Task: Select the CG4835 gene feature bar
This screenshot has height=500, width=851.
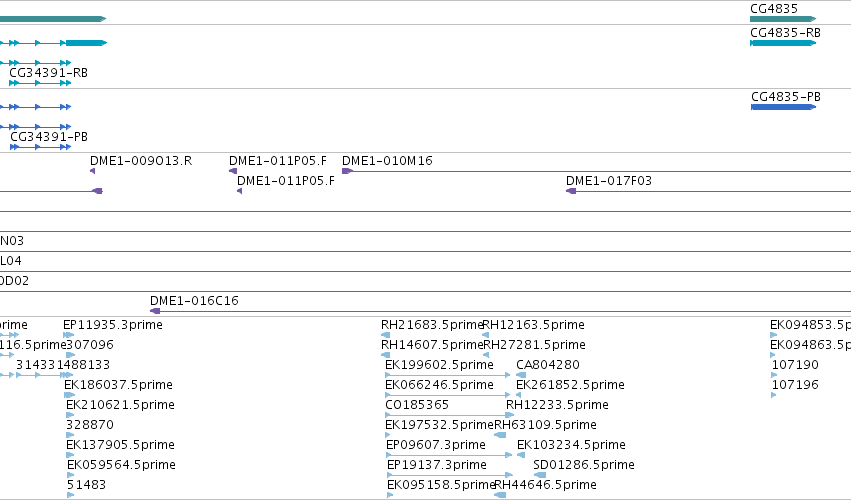Action: pyautogui.click(x=783, y=19)
